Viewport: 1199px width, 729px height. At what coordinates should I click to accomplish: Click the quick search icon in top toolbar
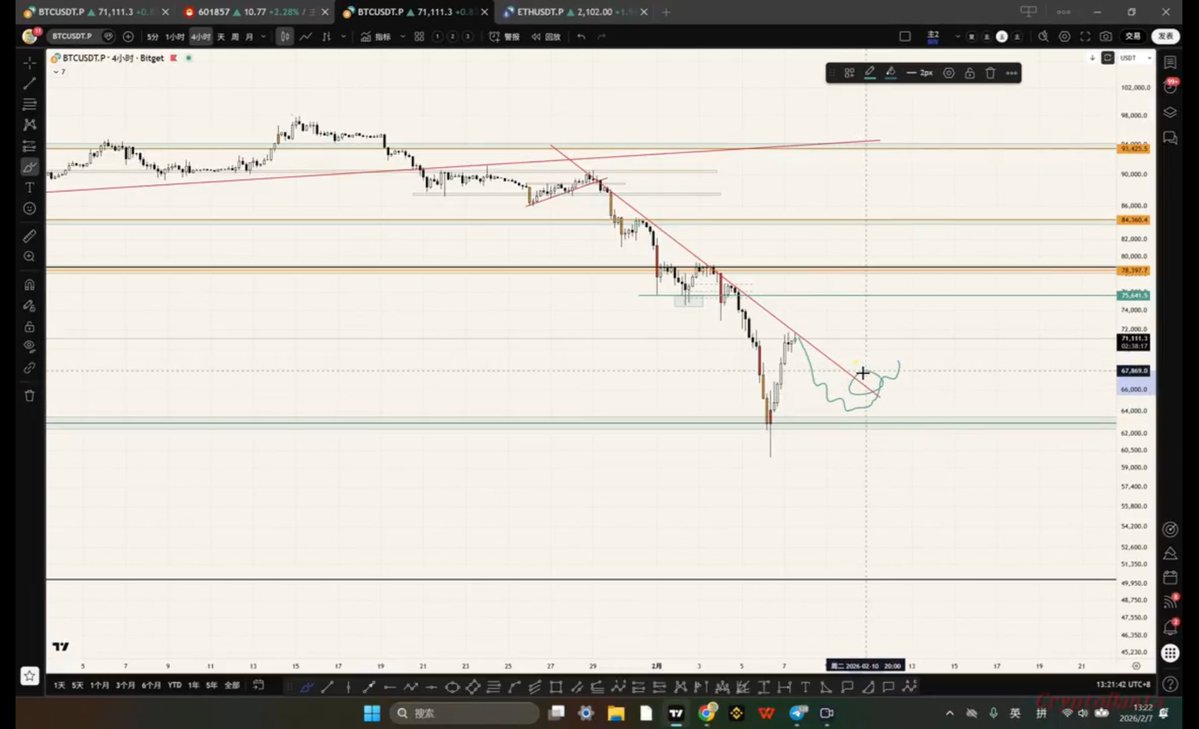click(1043, 37)
